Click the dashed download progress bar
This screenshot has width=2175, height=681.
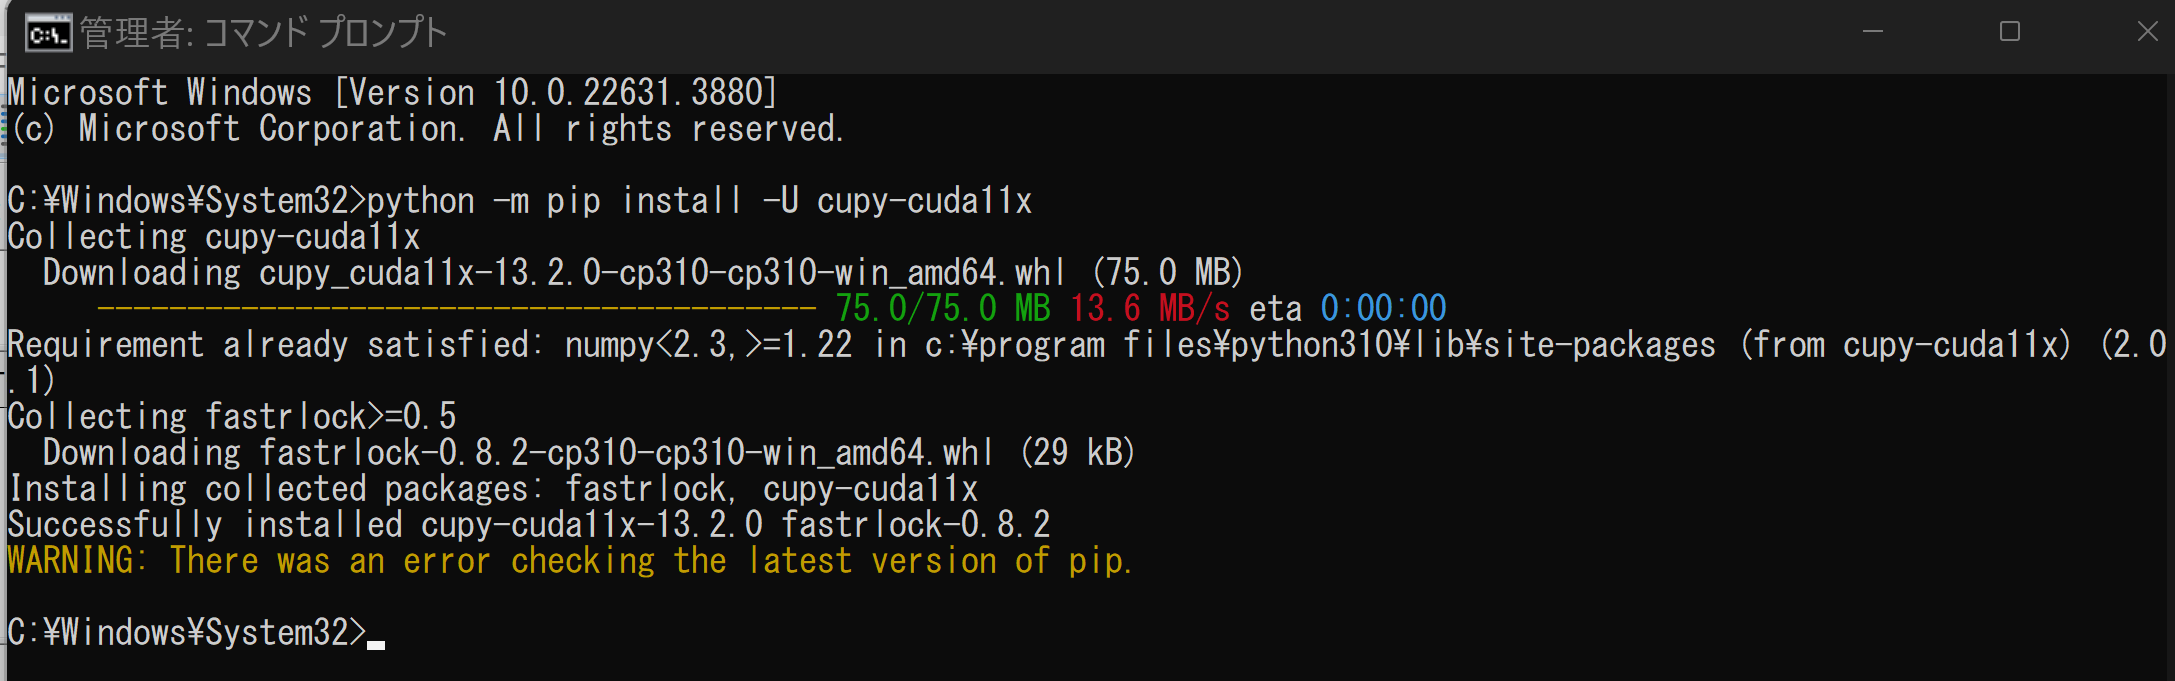tap(457, 308)
